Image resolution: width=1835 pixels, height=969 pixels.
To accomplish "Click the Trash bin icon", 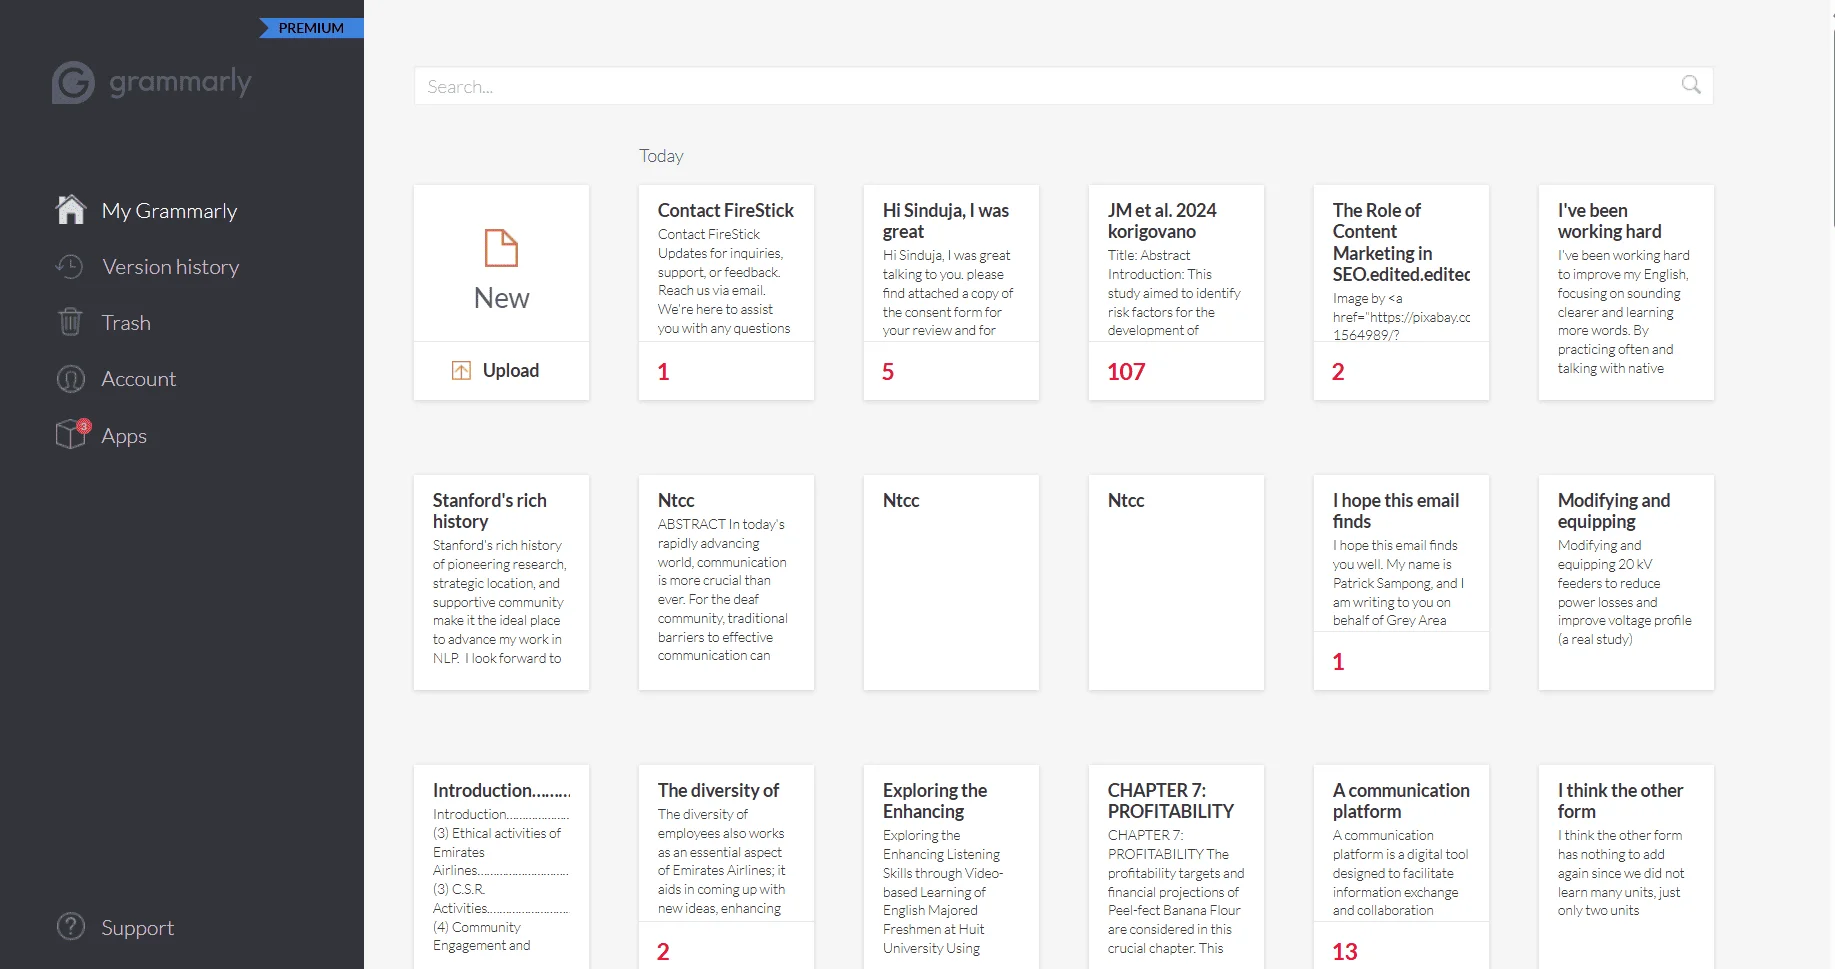I will click(x=70, y=322).
